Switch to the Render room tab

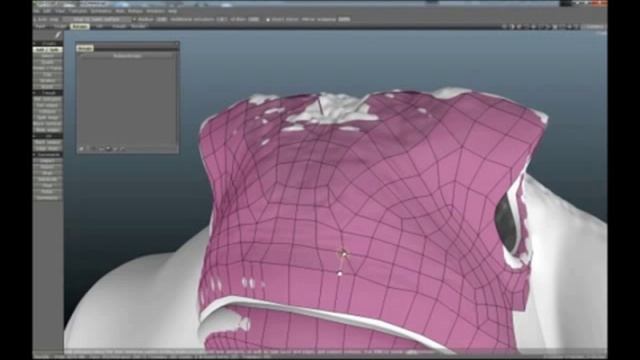click(138, 26)
